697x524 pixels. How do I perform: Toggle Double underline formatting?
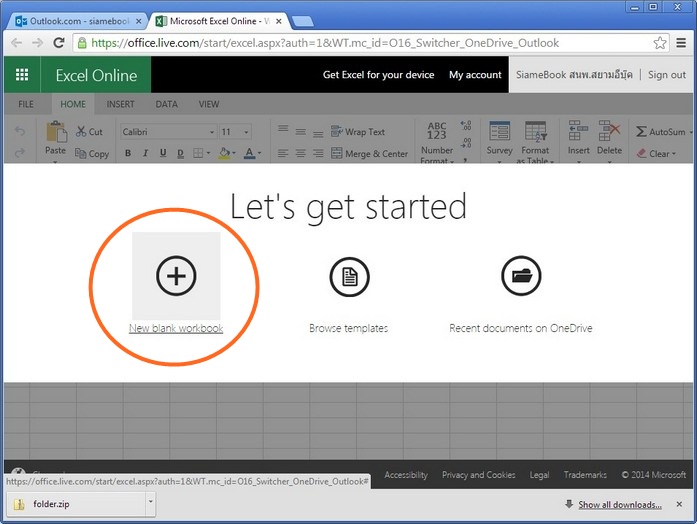(x=180, y=153)
